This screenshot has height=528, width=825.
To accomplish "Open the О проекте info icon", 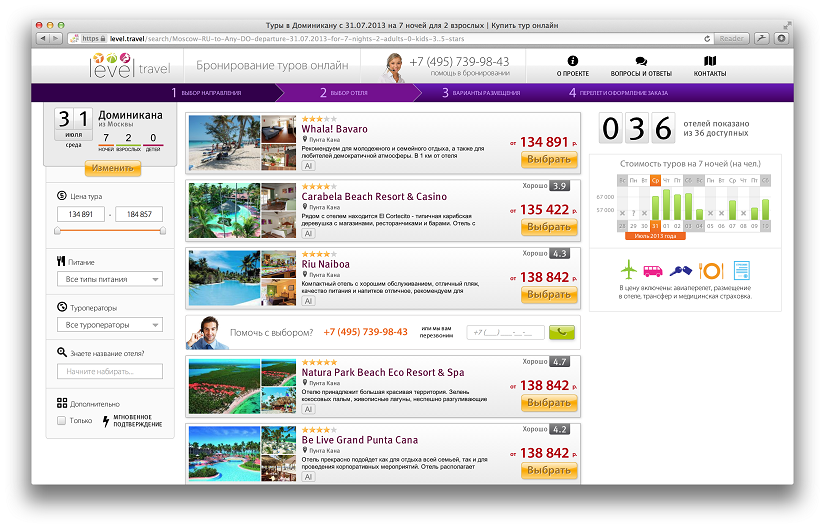I will [x=572, y=60].
